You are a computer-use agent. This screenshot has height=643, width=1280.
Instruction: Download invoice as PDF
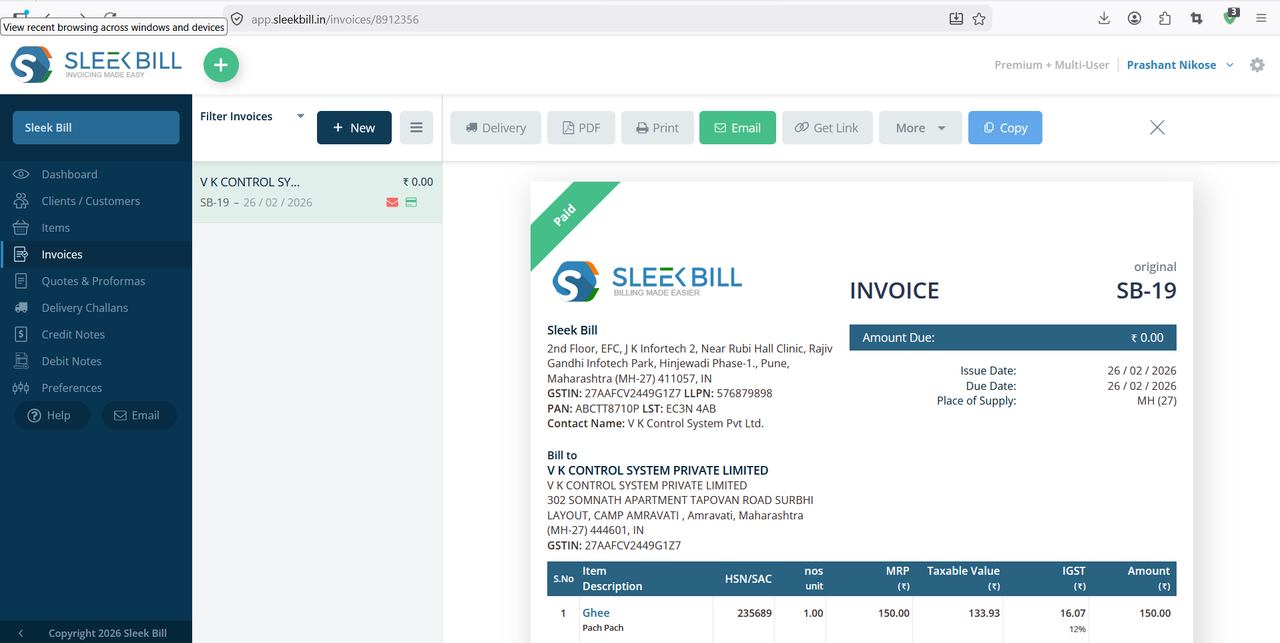pos(581,128)
